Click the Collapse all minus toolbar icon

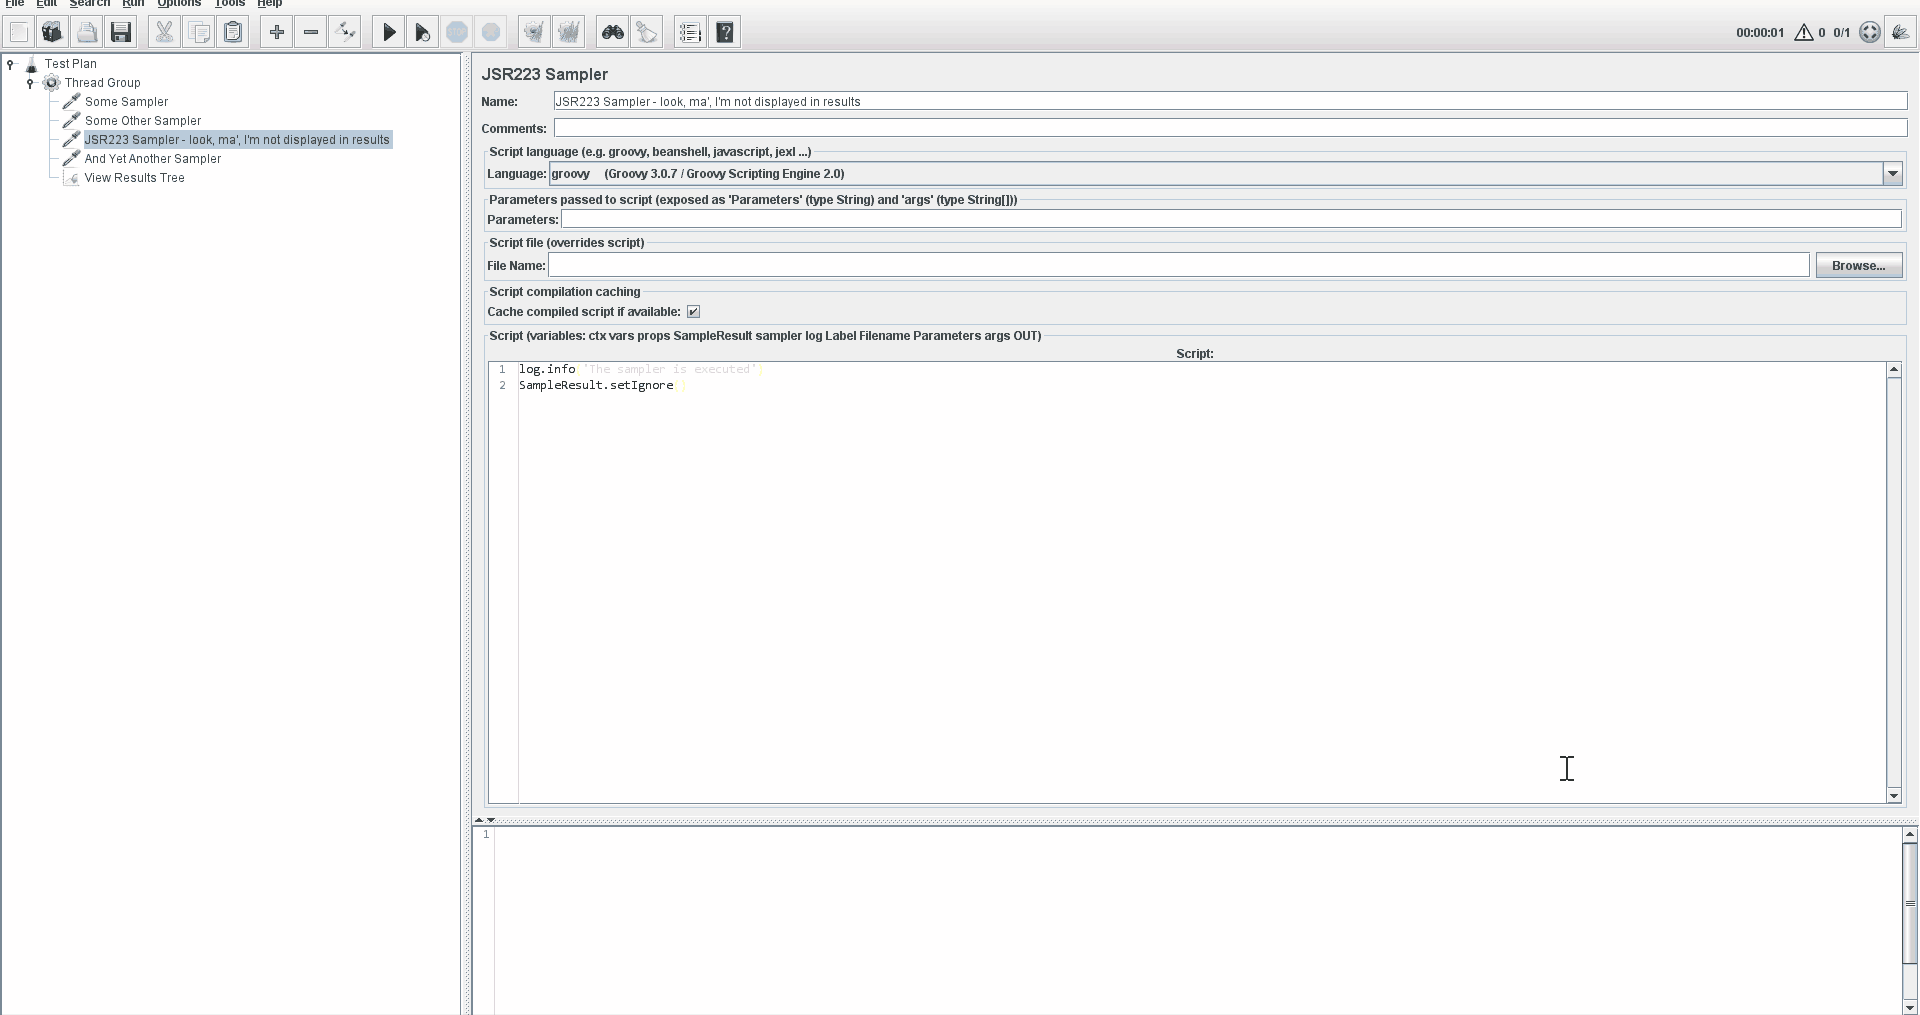click(310, 31)
